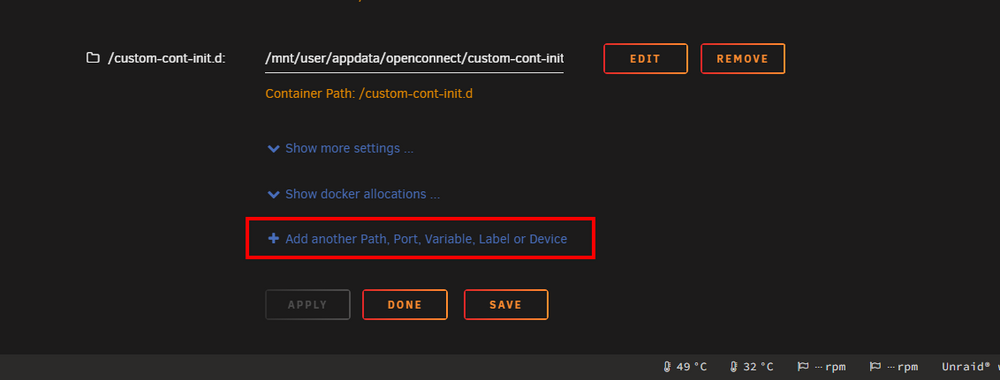Screen dimensions: 1000x380
Task: Open the Show more settings text link
Action: click(349, 149)
